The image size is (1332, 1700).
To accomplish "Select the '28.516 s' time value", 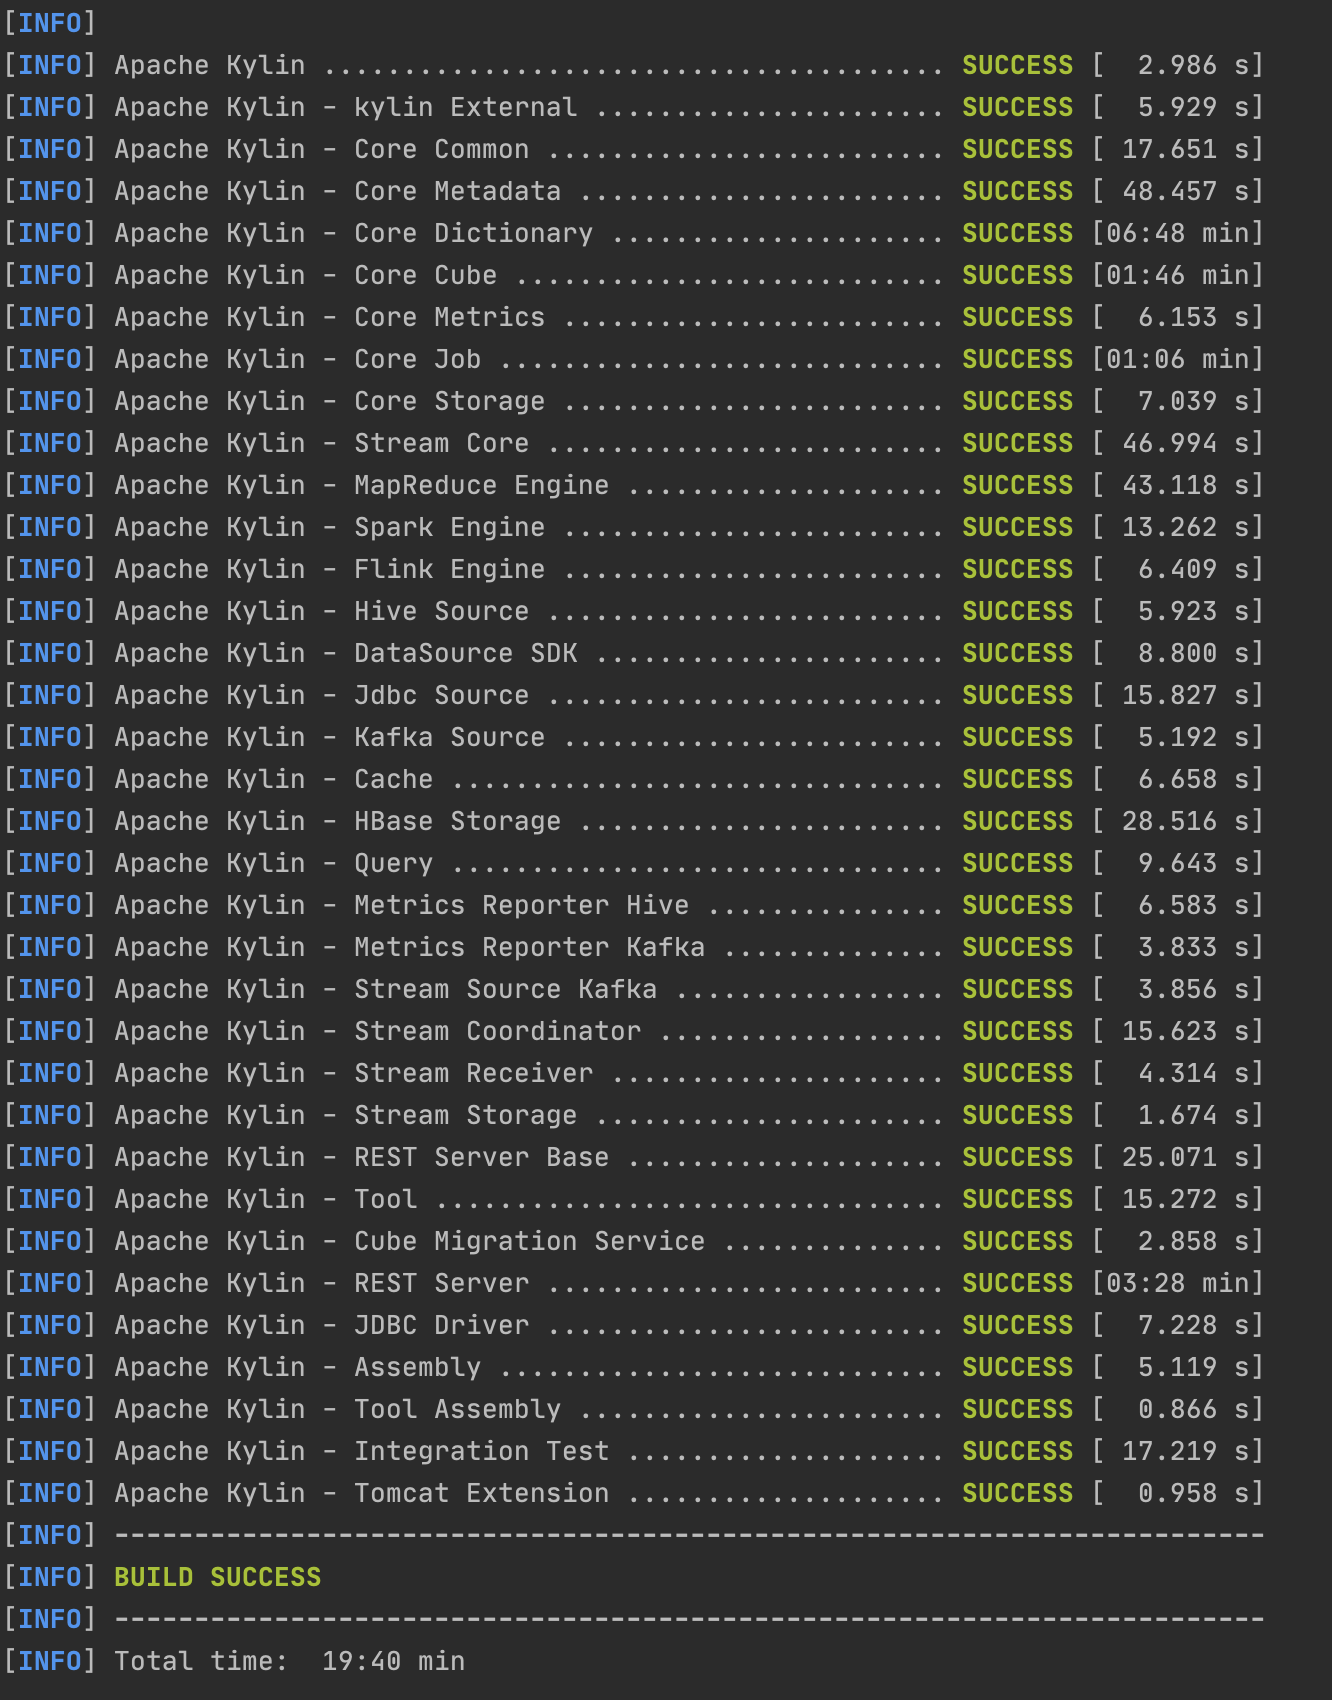I will coord(1185,821).
